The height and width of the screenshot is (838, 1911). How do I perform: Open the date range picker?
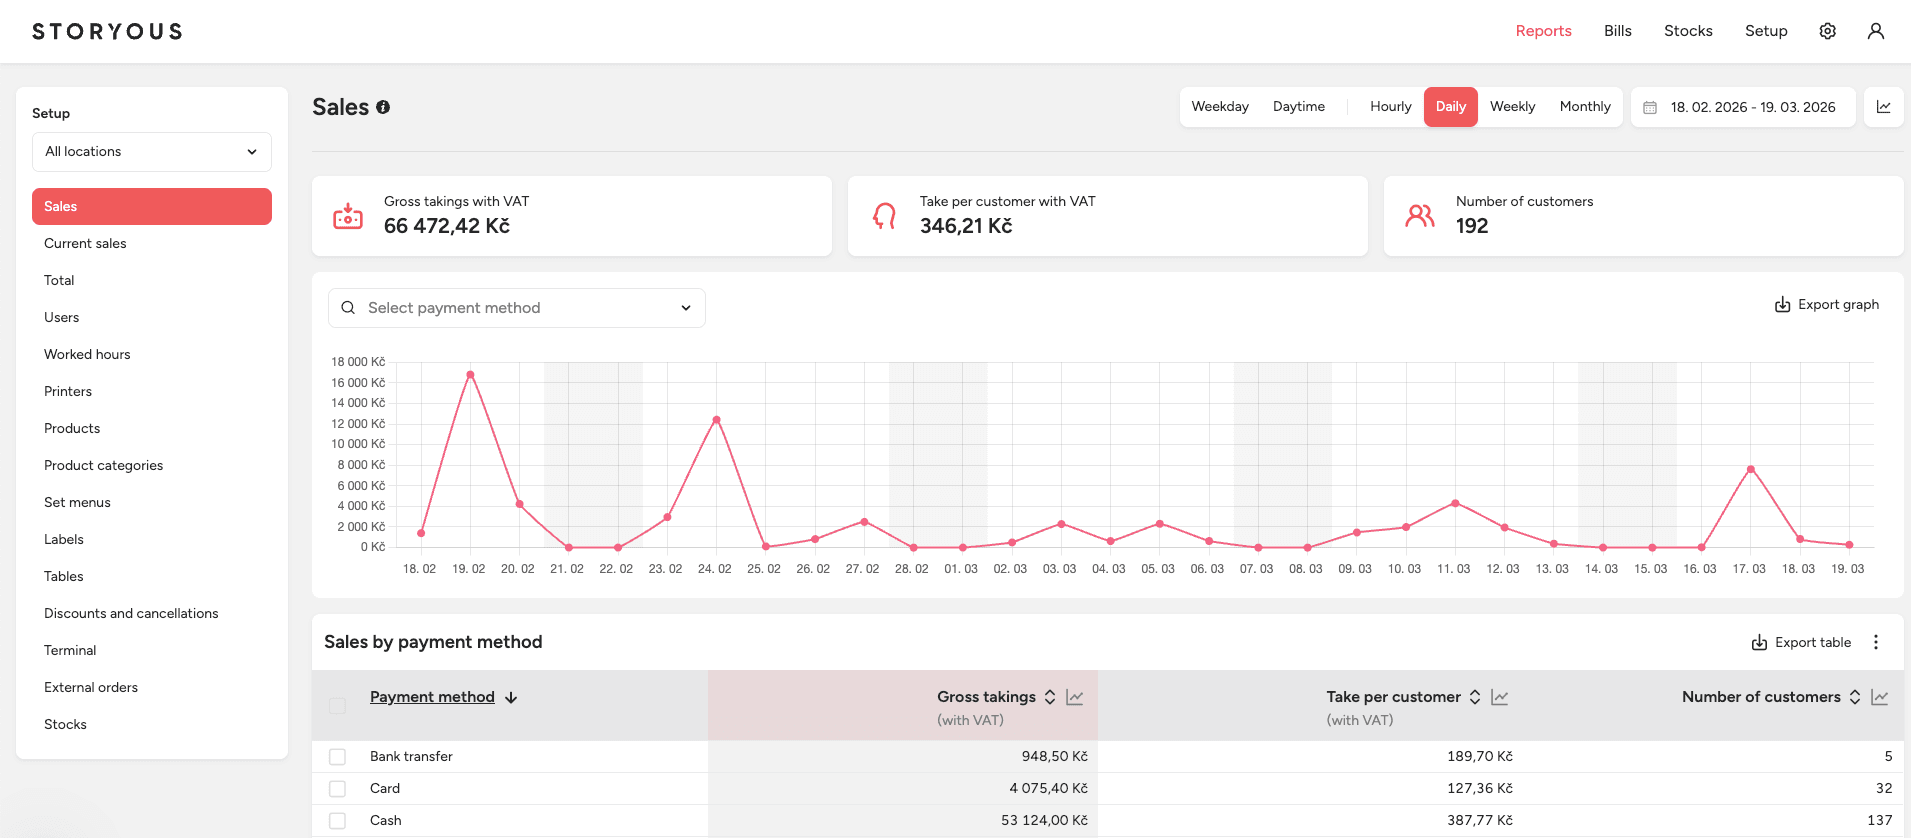click(x=1742, y=107)
